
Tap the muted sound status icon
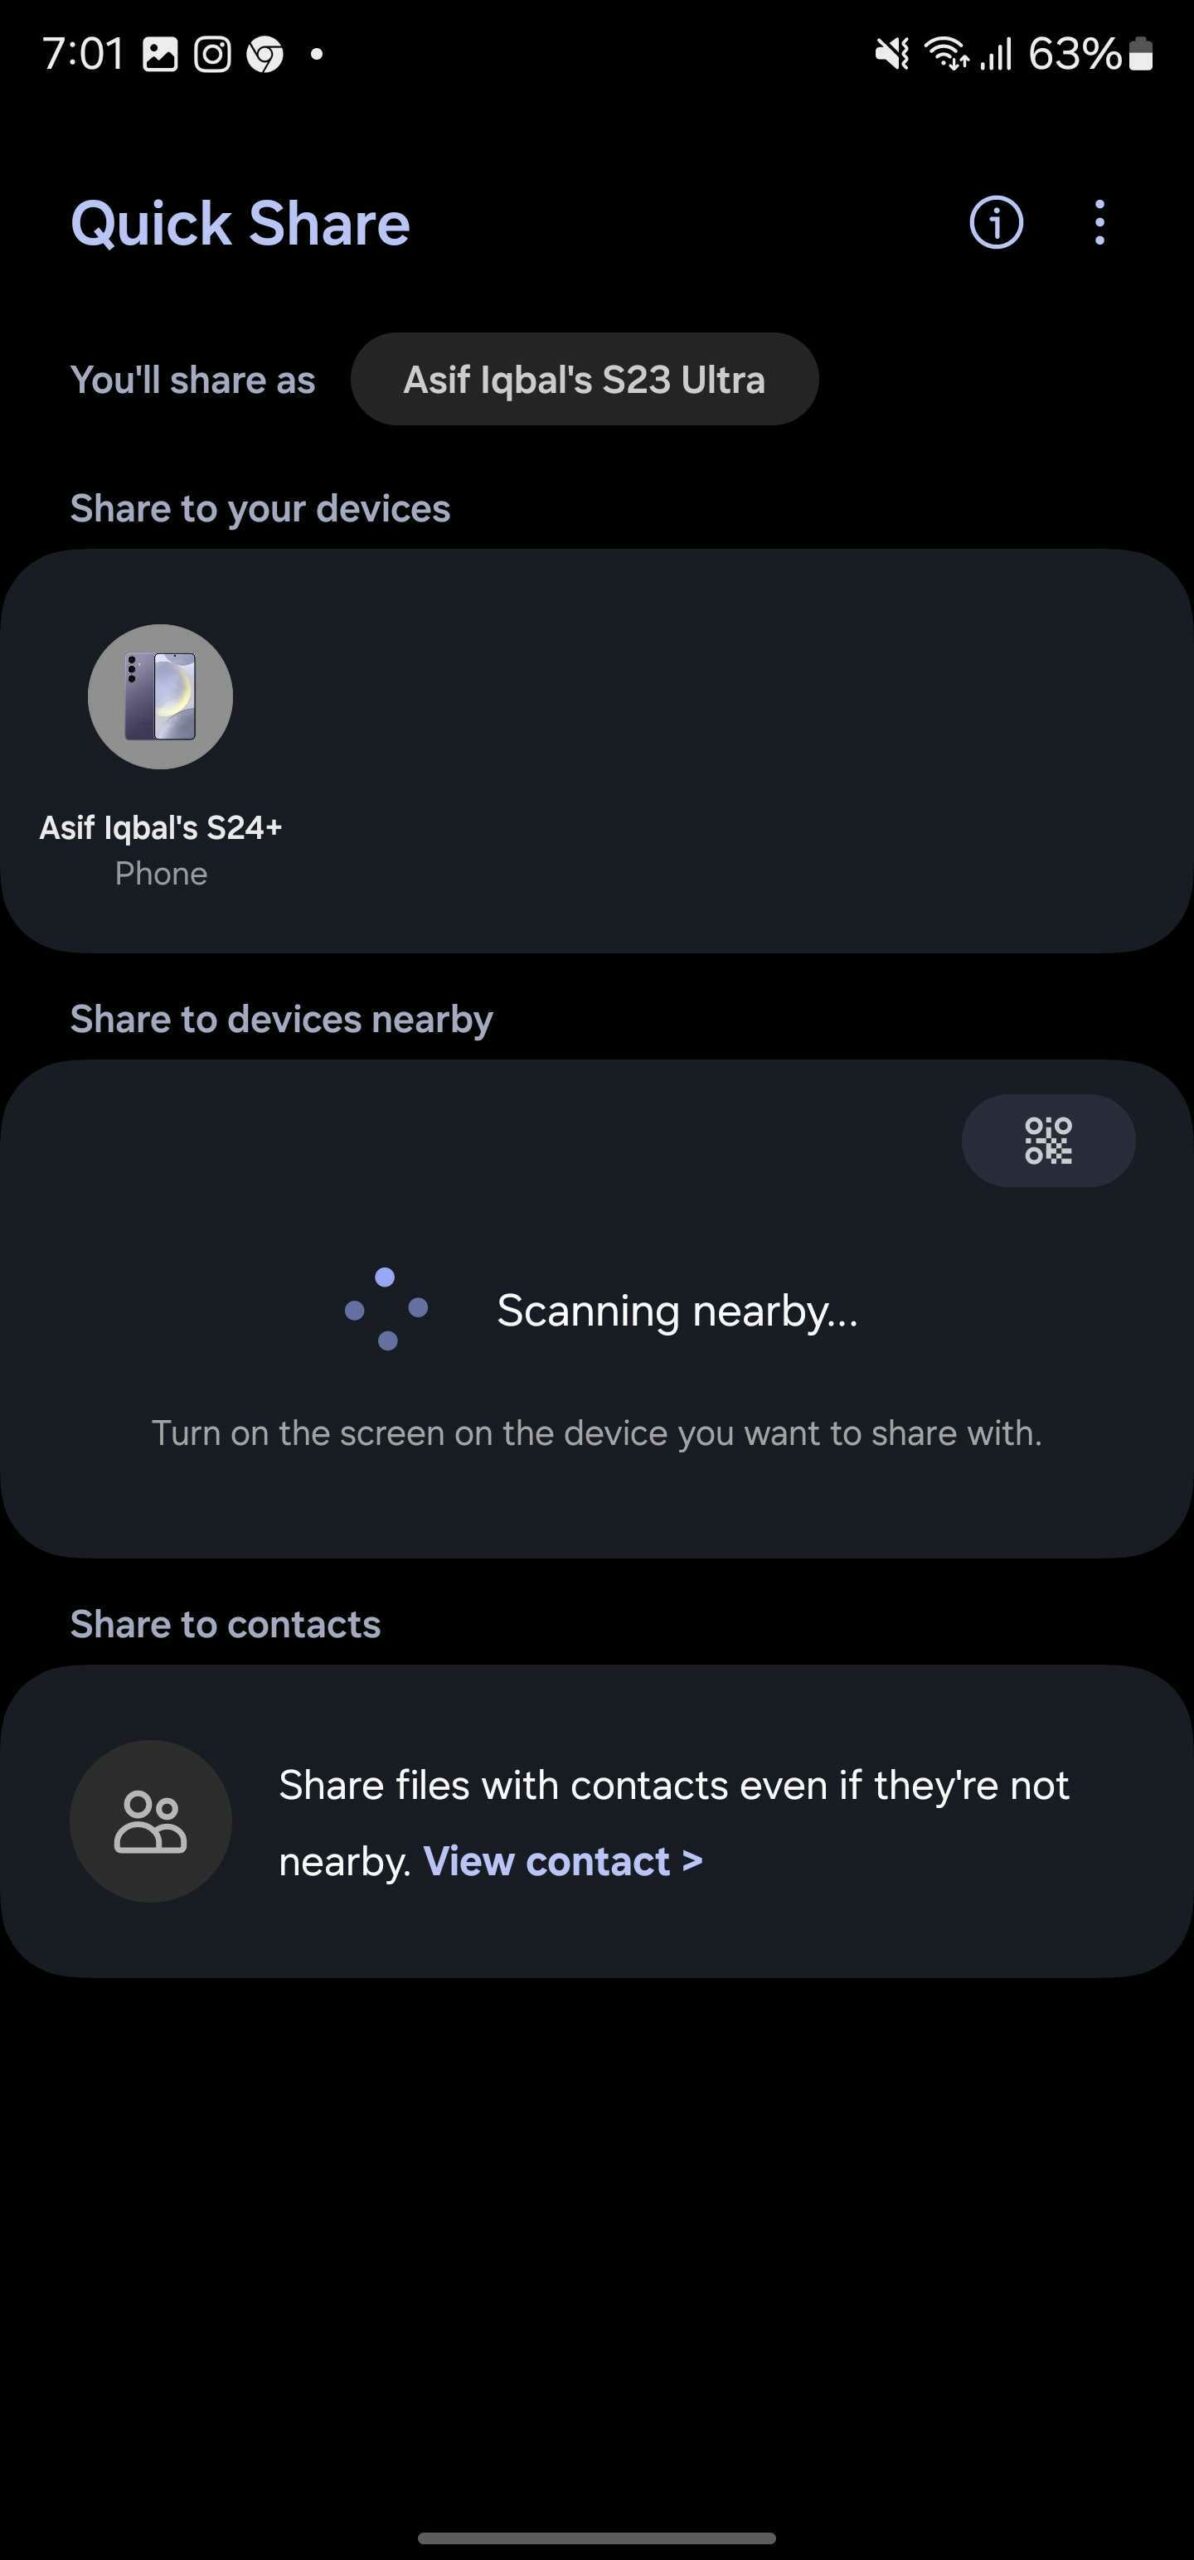pyautogui.click(x=892, y=54)
